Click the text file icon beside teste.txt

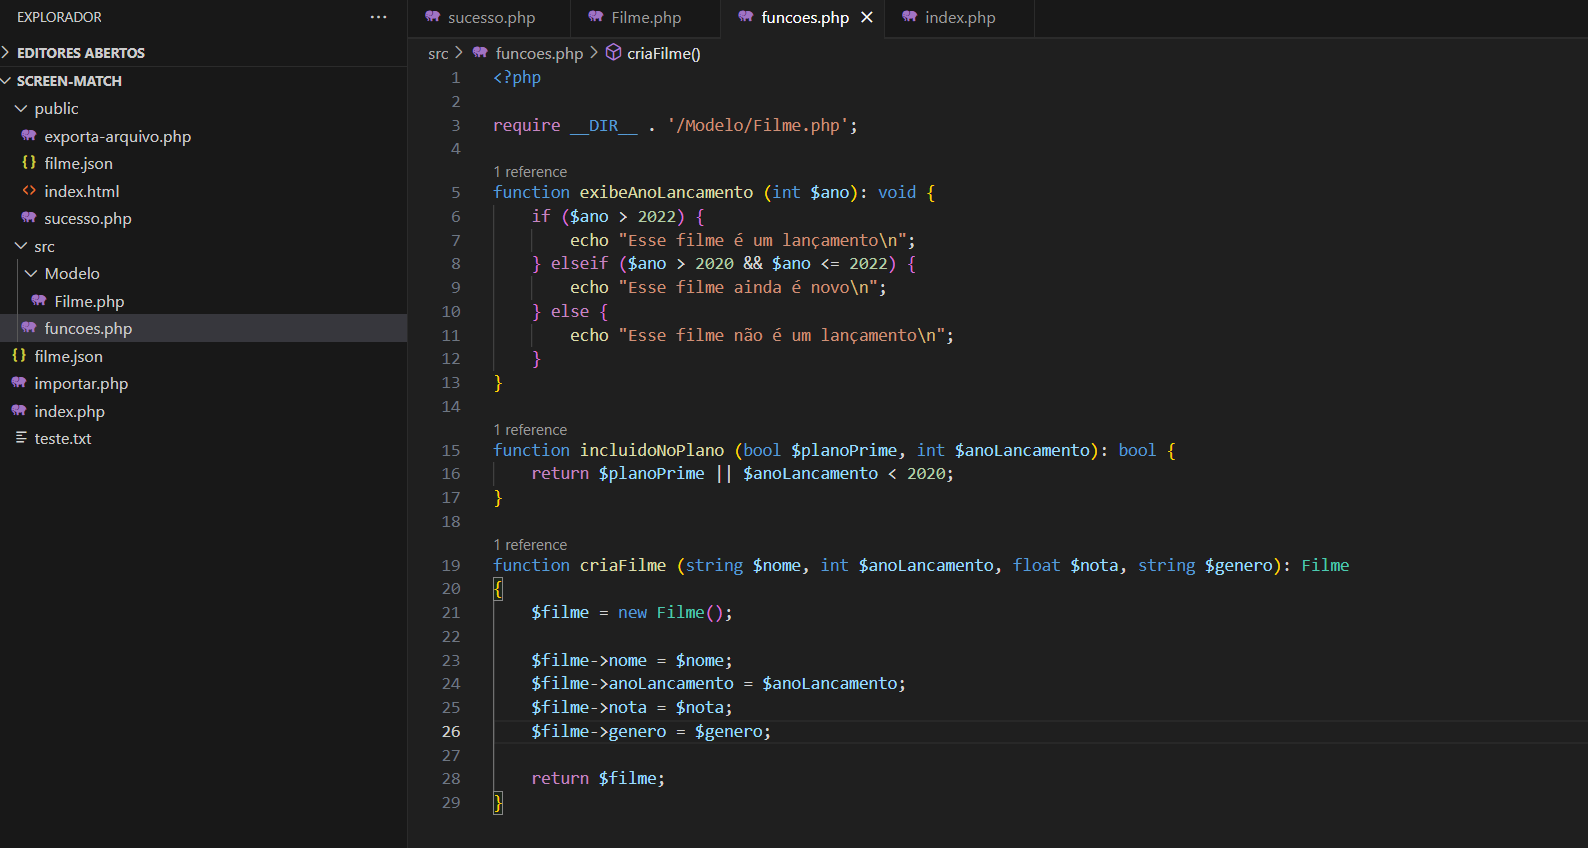click(21, 437)
